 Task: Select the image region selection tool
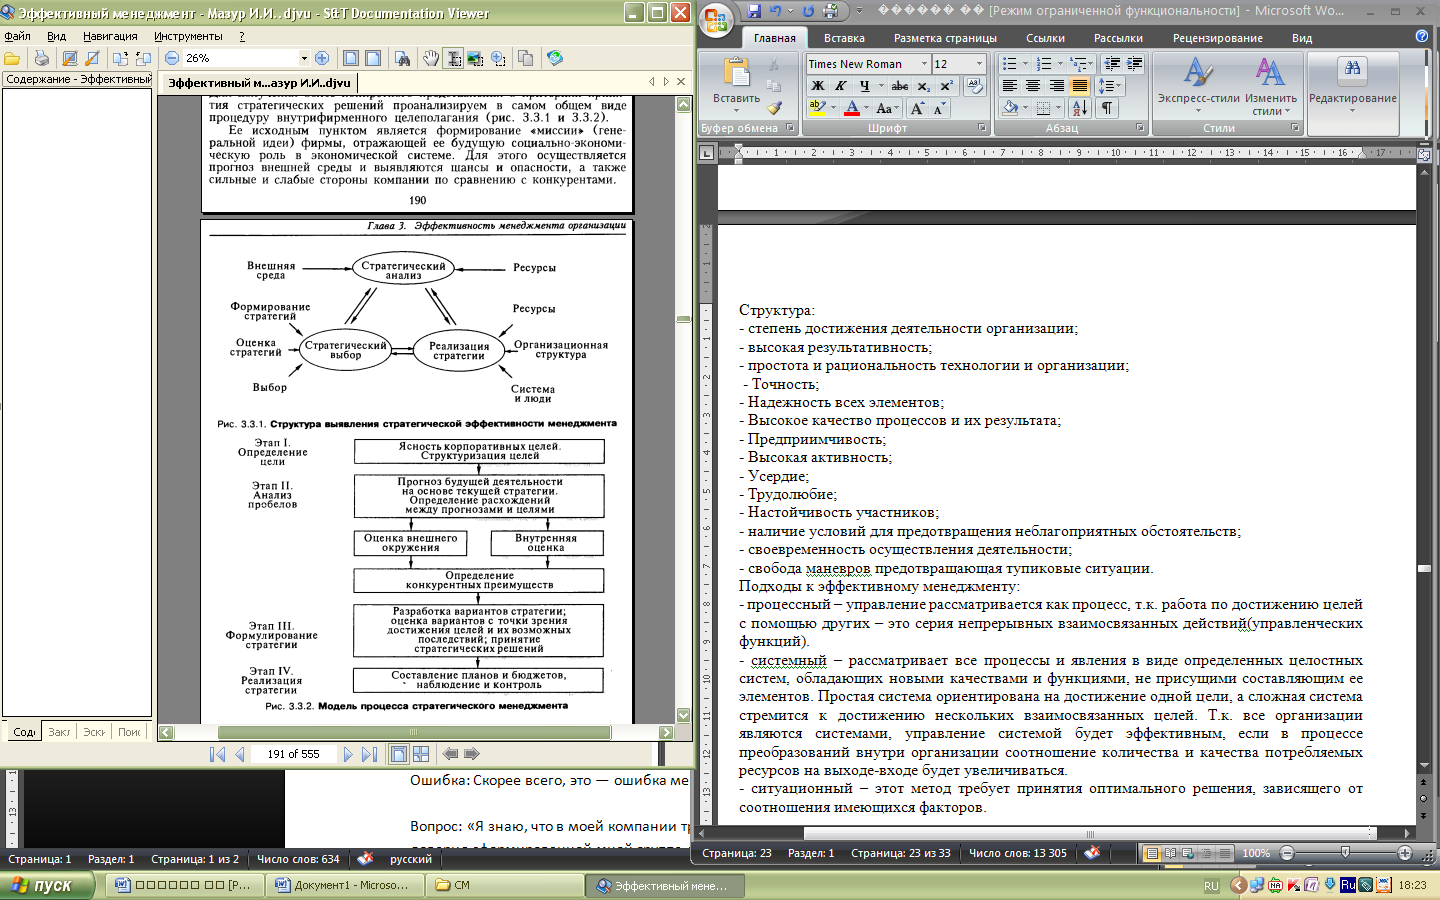pos(475,58)
